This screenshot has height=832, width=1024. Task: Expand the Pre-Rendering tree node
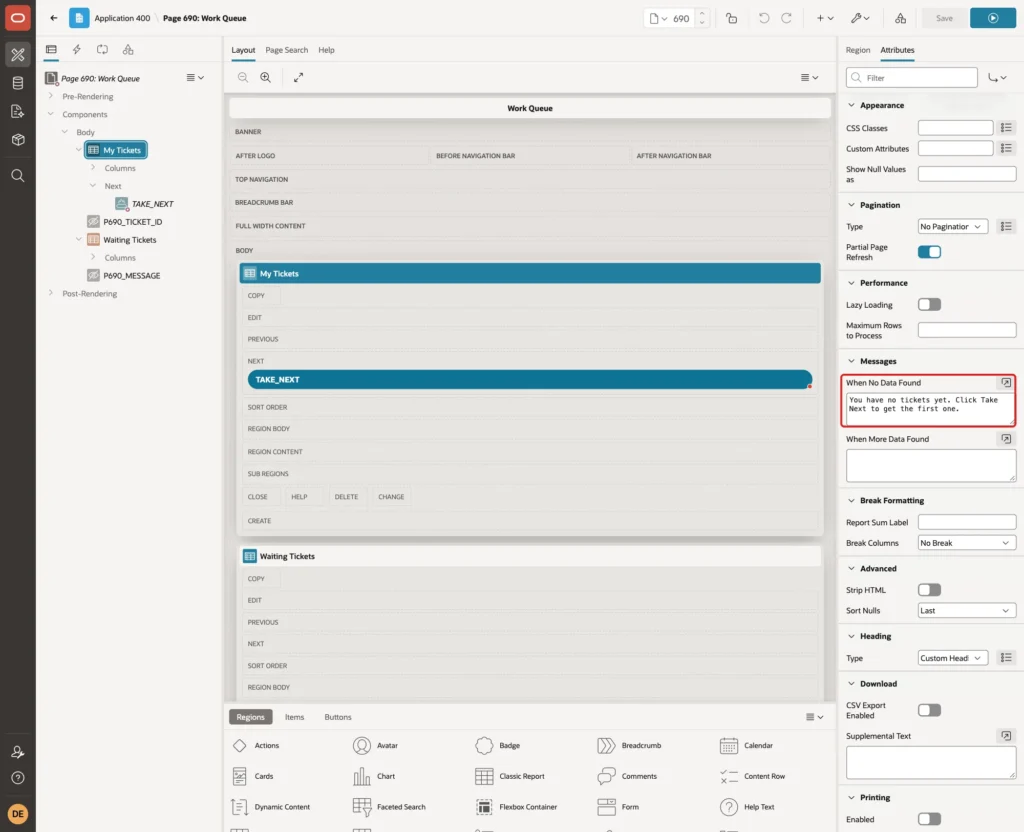click(51, 96)
